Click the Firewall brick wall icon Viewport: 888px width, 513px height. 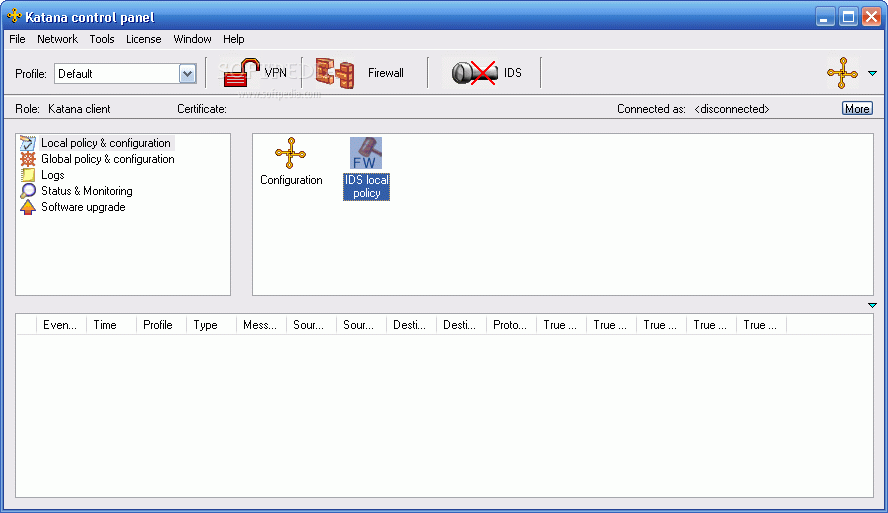[335, 73]
